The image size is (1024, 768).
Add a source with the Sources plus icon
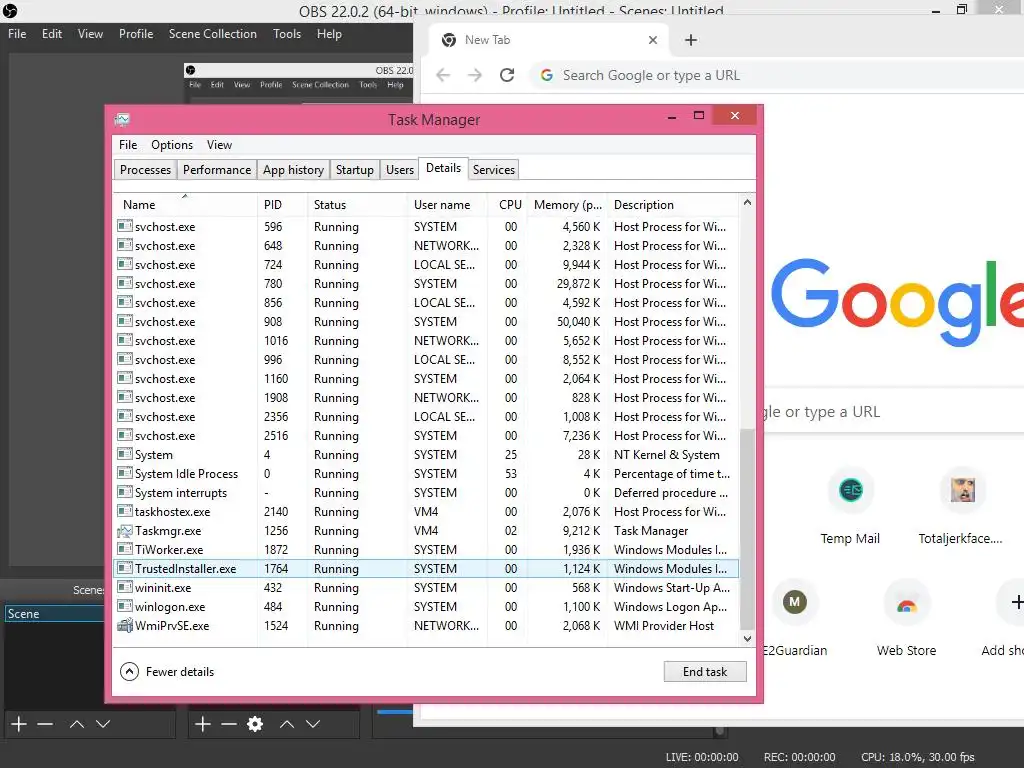point(203,724)
